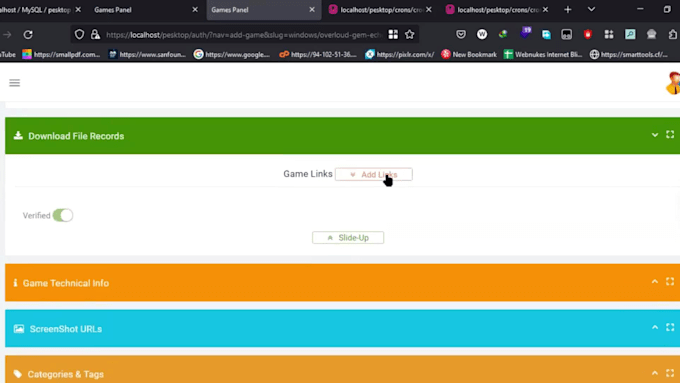The width and height of the screenshot is (680, 383).
Task: Open the Pocket save icon in toolbar
Action: point(461,34)
